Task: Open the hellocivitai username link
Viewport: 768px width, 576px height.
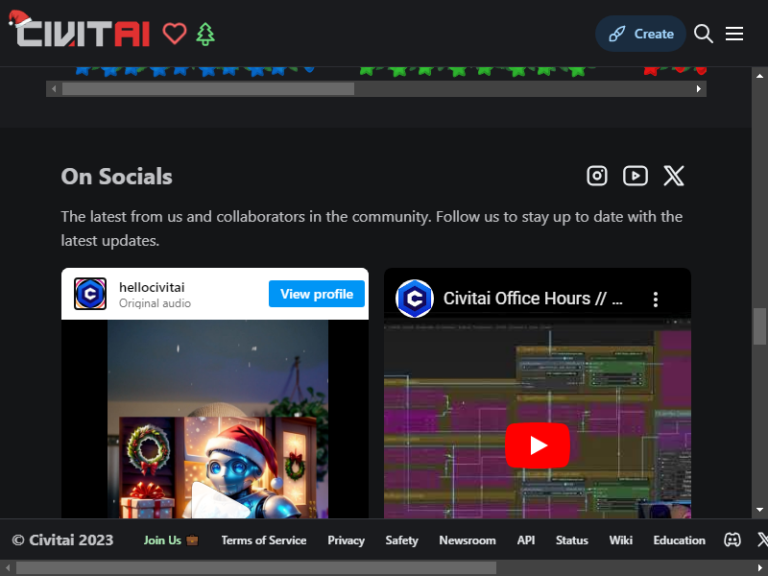Action: coord(152,288)
